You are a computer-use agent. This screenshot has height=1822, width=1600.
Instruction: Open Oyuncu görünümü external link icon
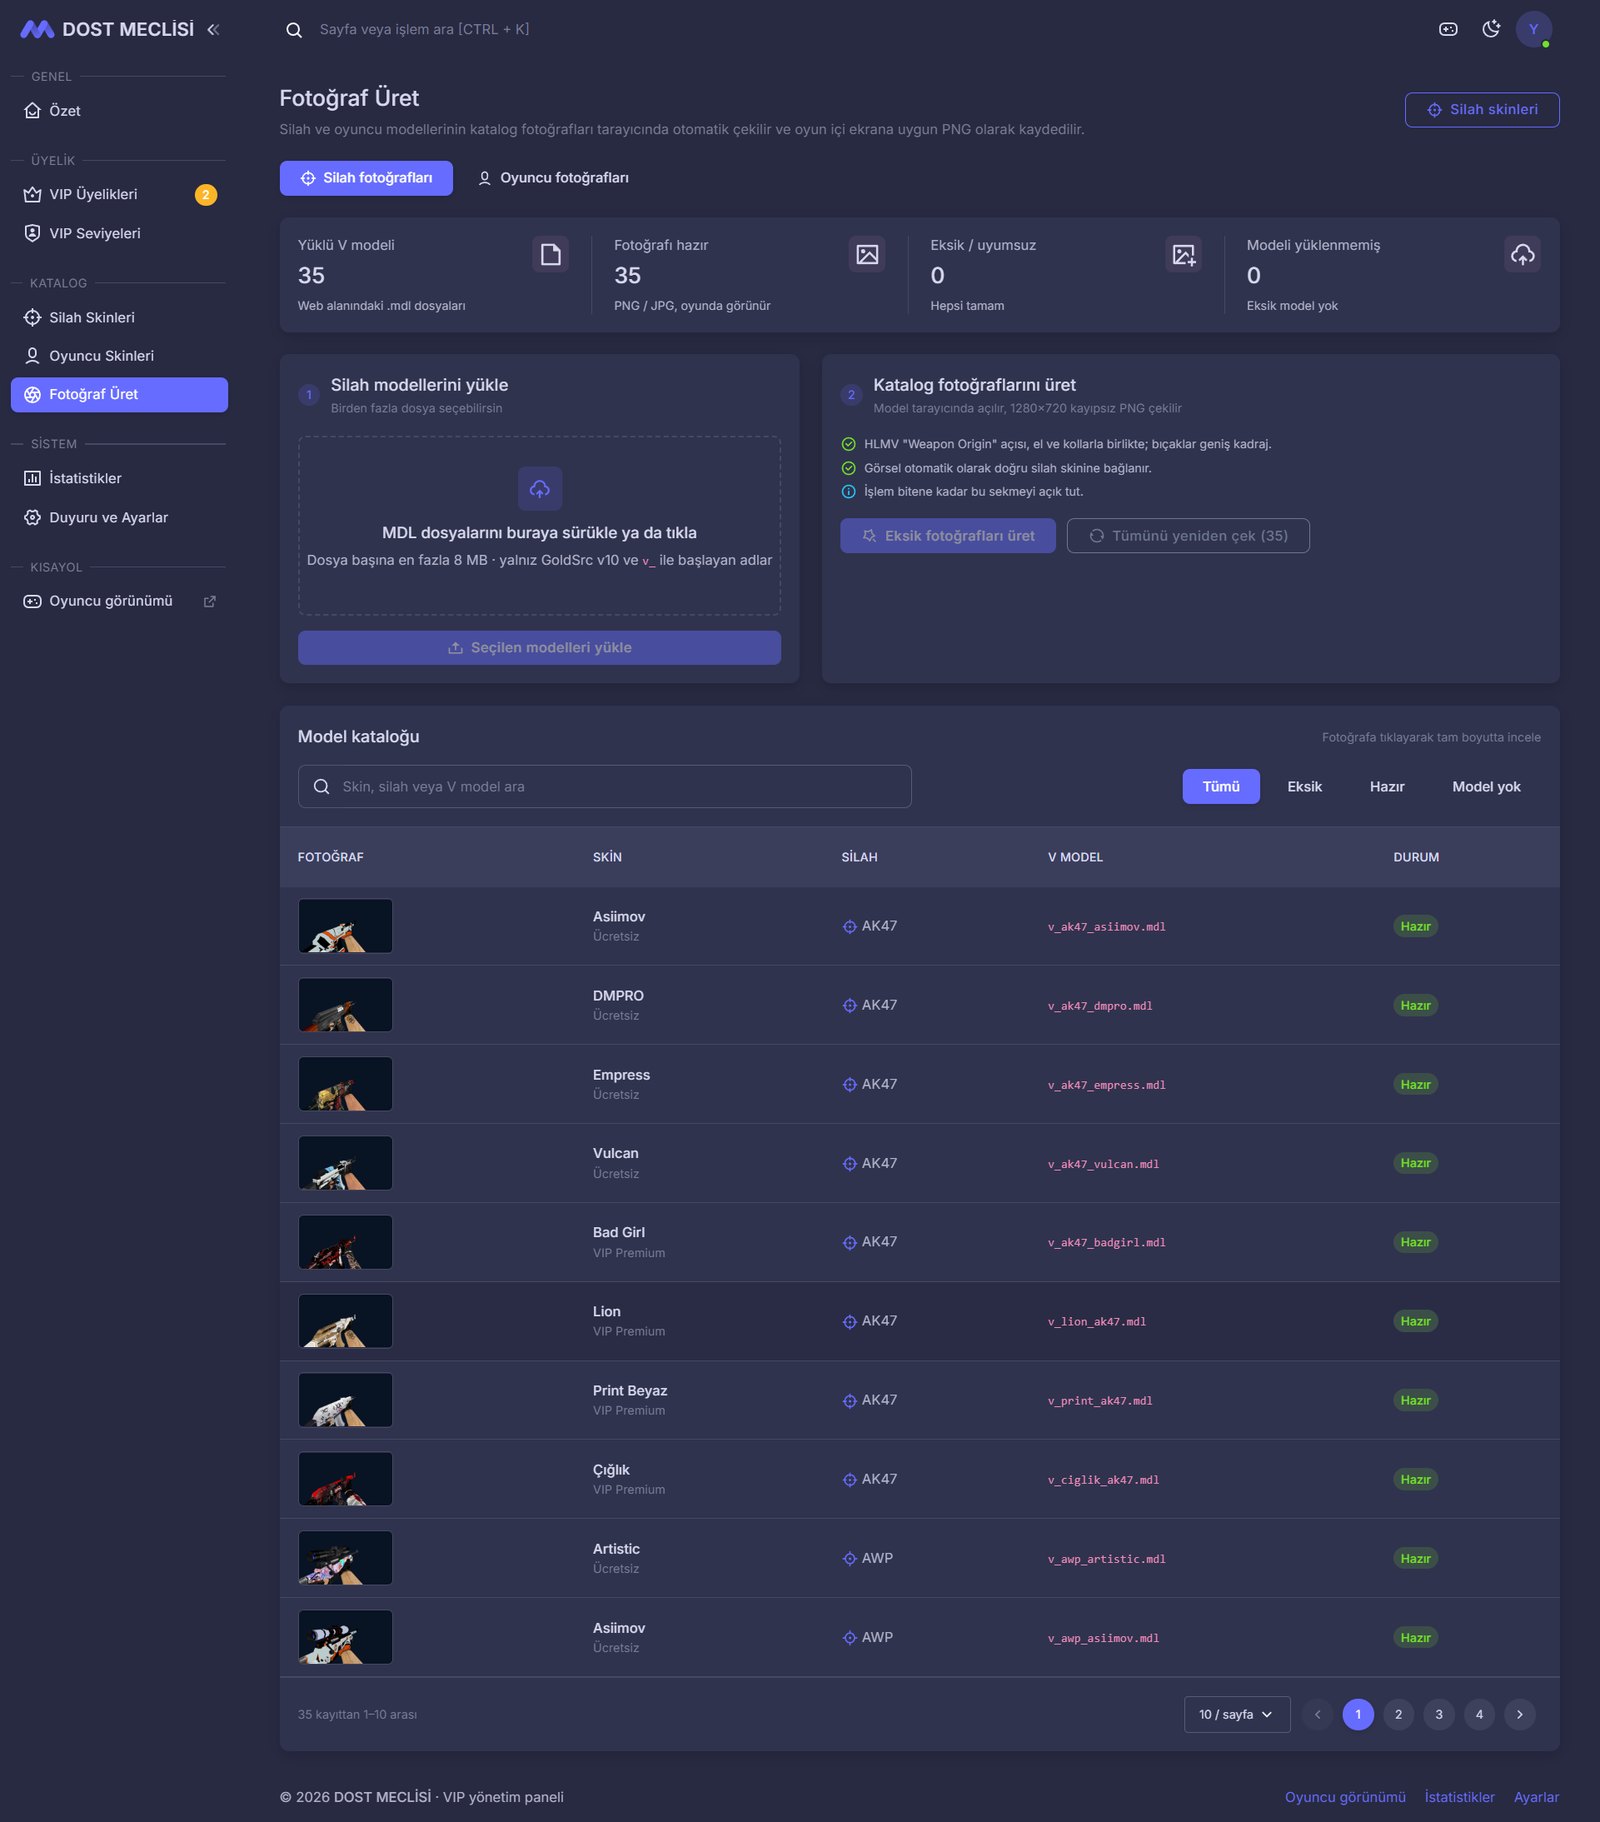(x=210, y=602)
